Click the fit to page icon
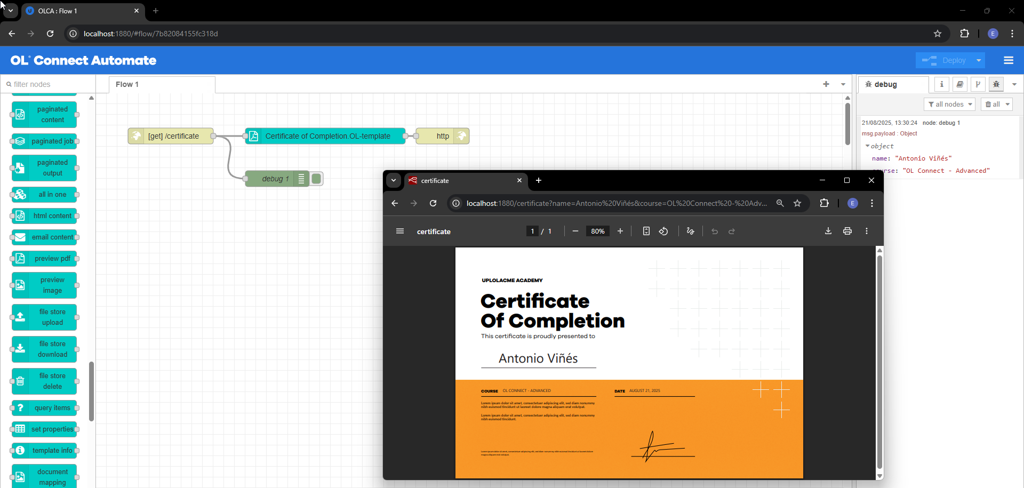The height and width of the screenshot is (488, 1024). (x=646, y=231)
